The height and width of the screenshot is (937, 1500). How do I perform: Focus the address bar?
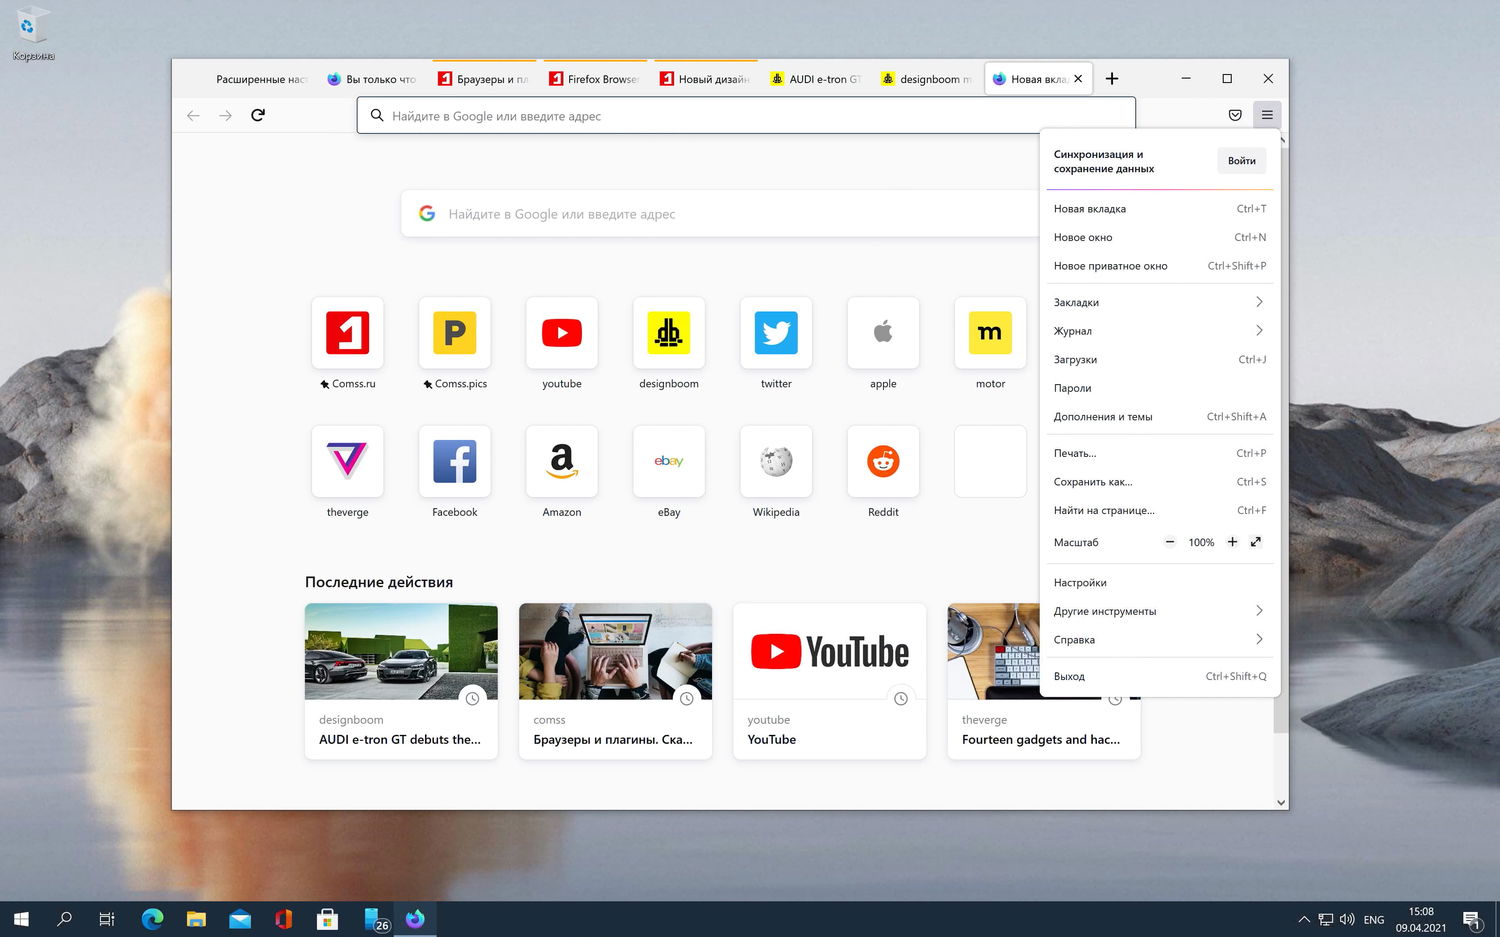pos(746,116)
